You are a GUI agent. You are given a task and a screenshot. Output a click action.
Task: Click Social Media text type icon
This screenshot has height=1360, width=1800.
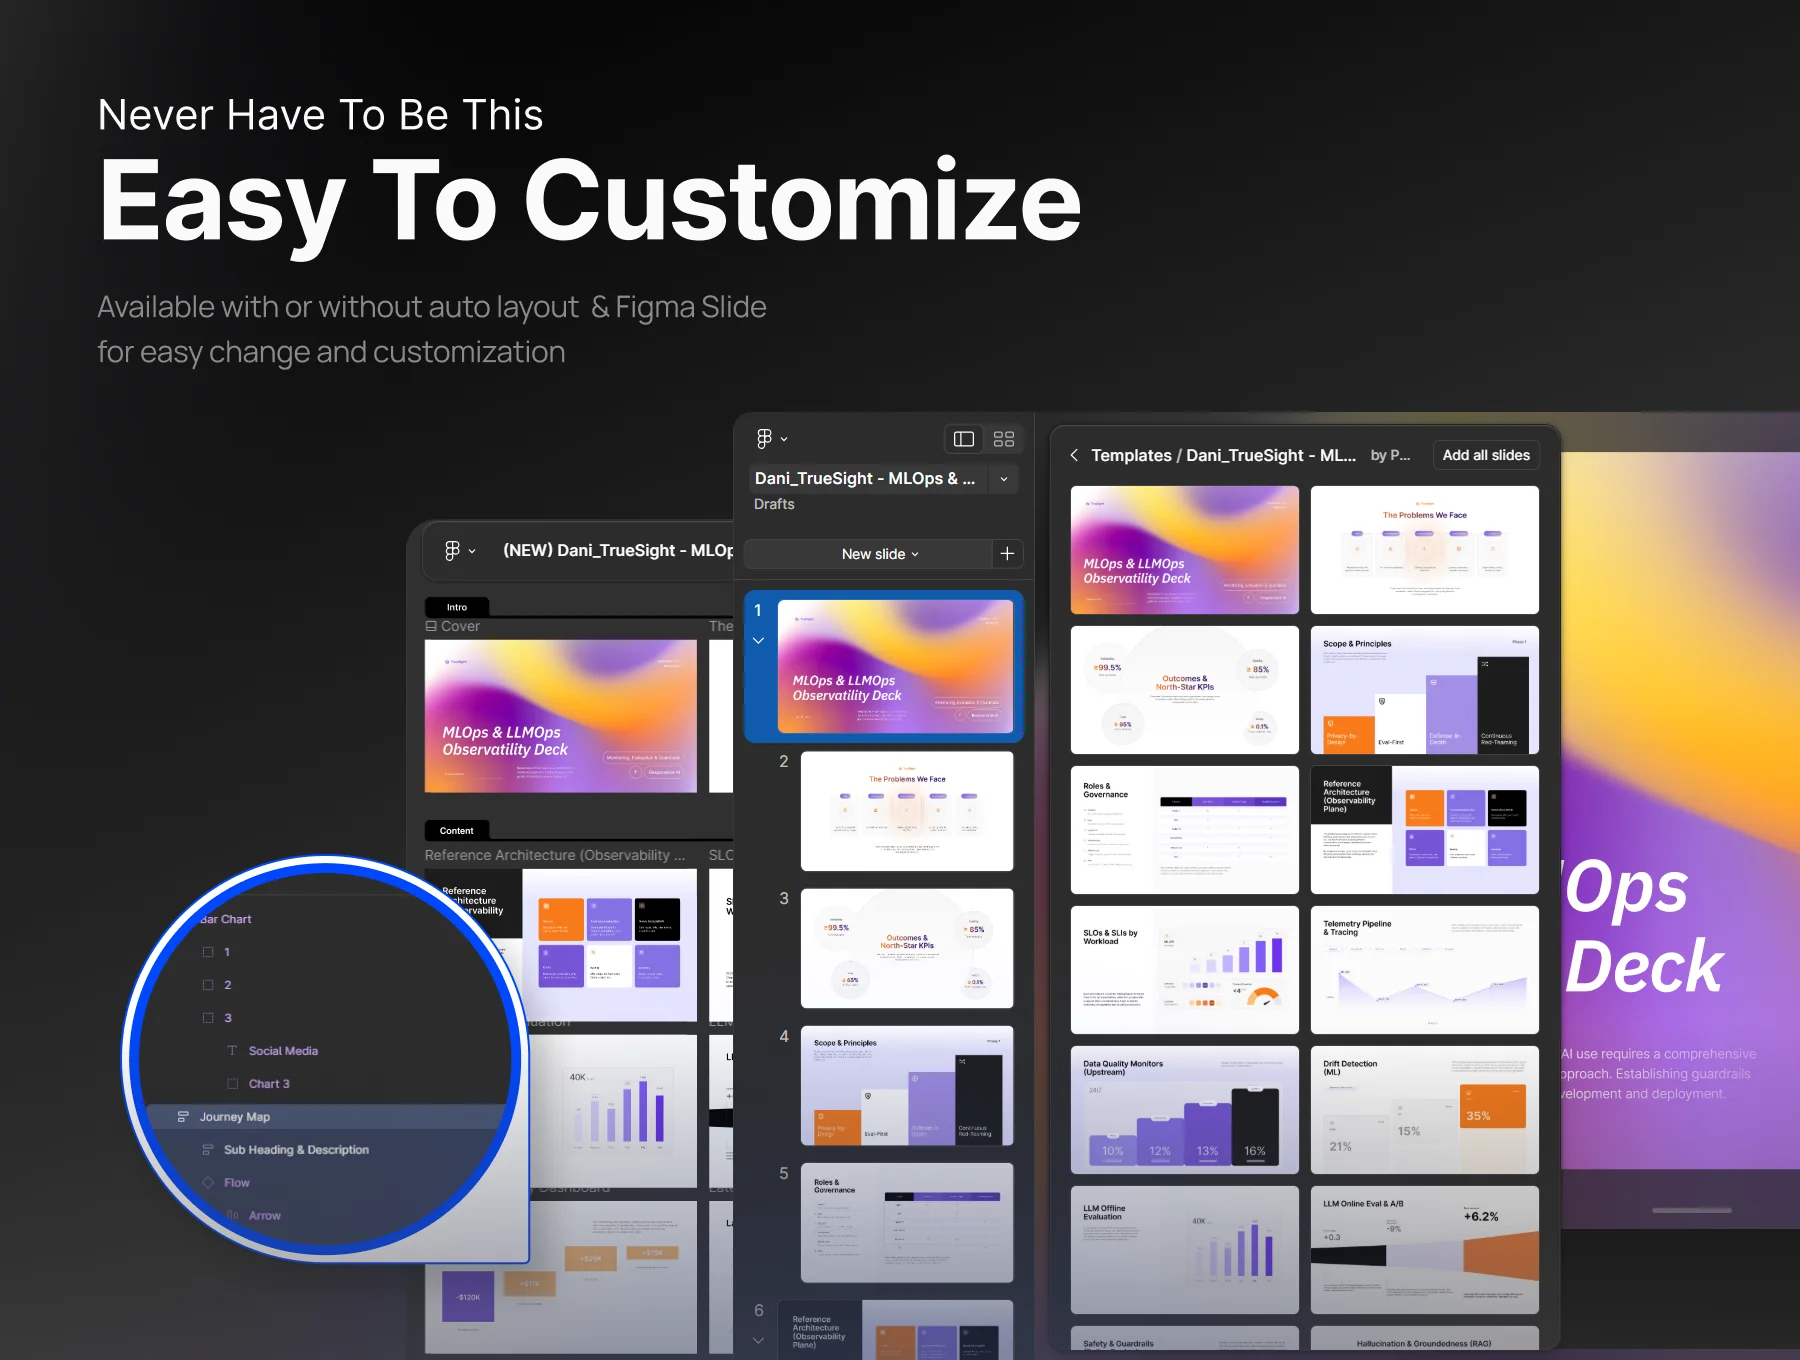tap(232, 1051)
